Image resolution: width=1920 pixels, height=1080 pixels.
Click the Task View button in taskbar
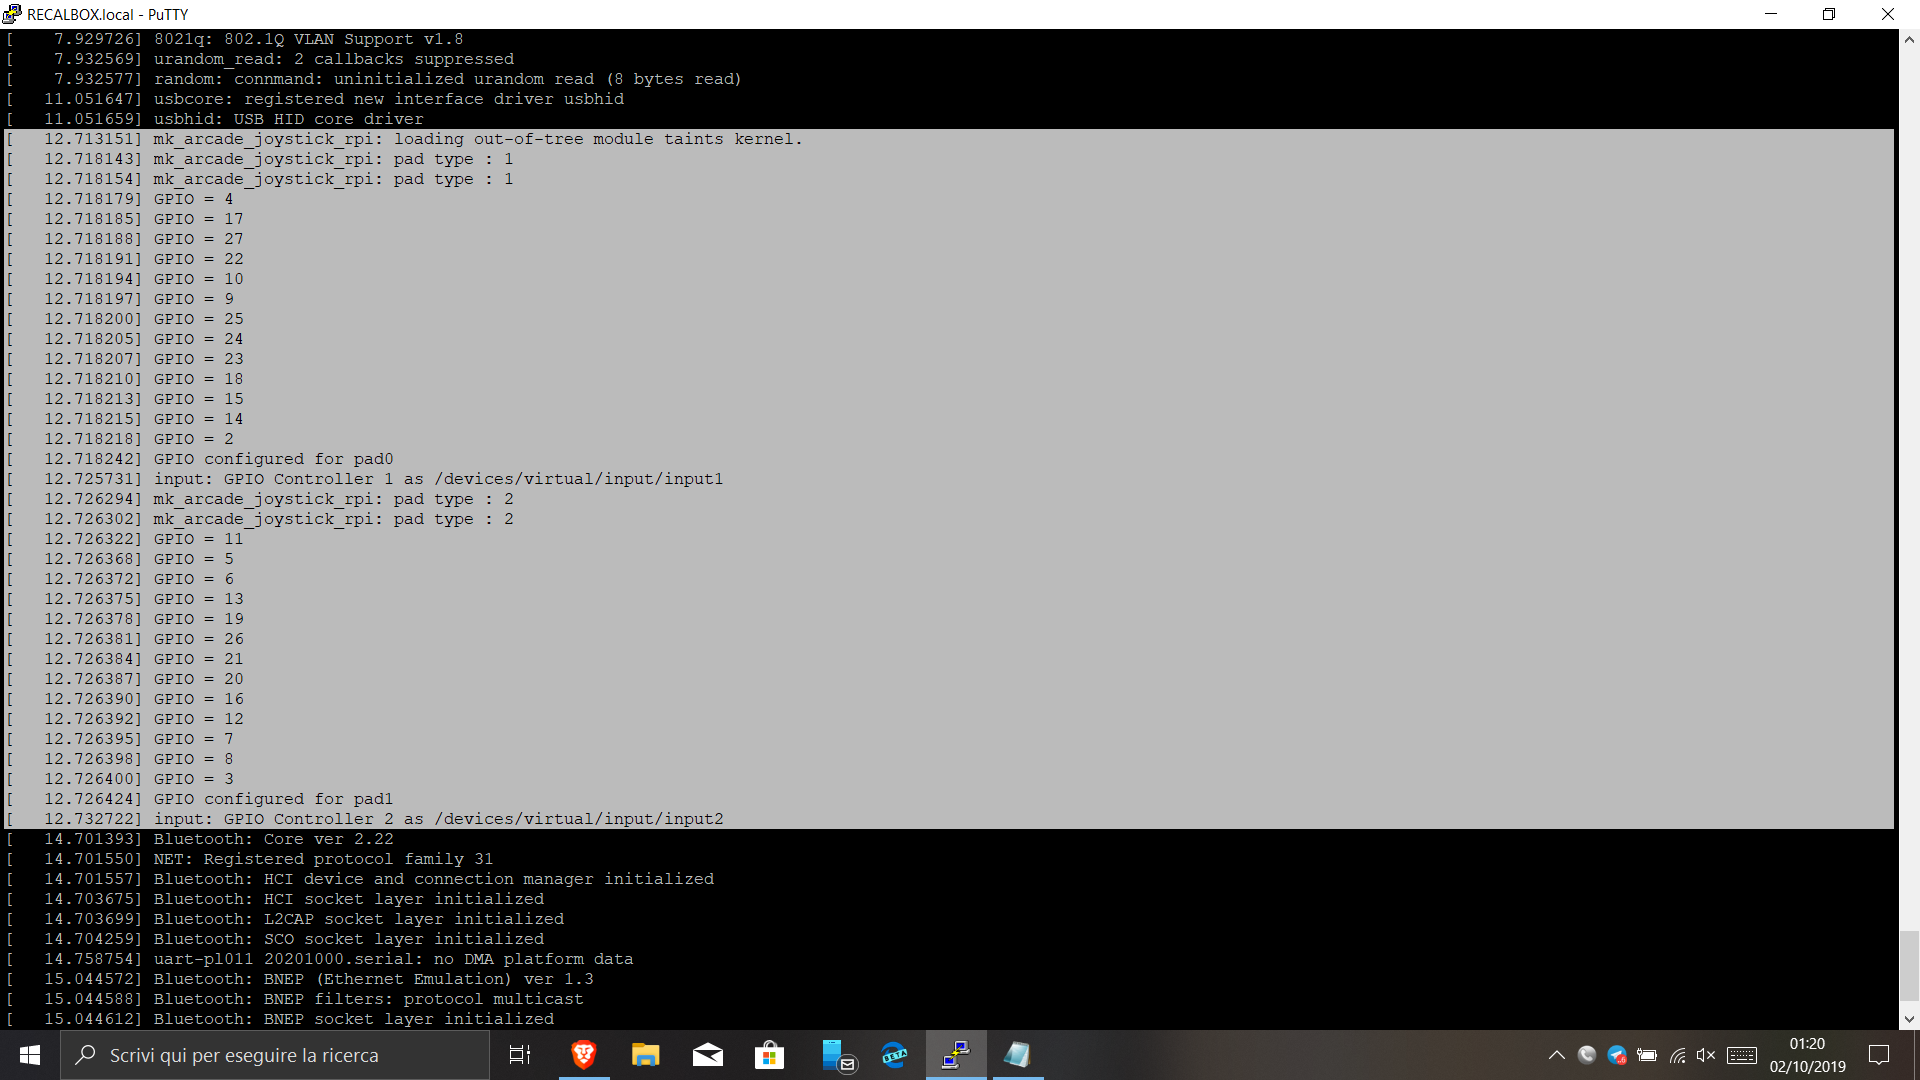pos(520,1054)
